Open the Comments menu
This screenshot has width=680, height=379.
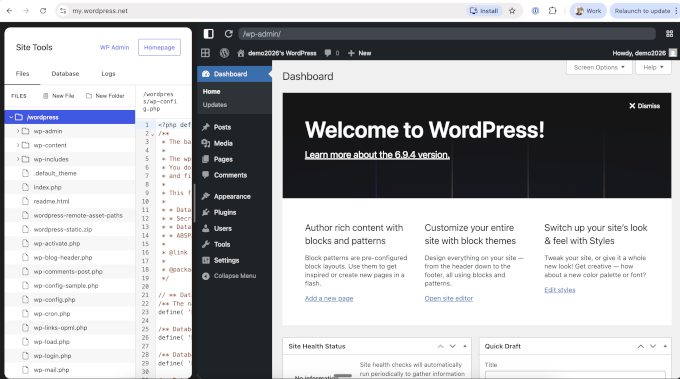point(235,175)
